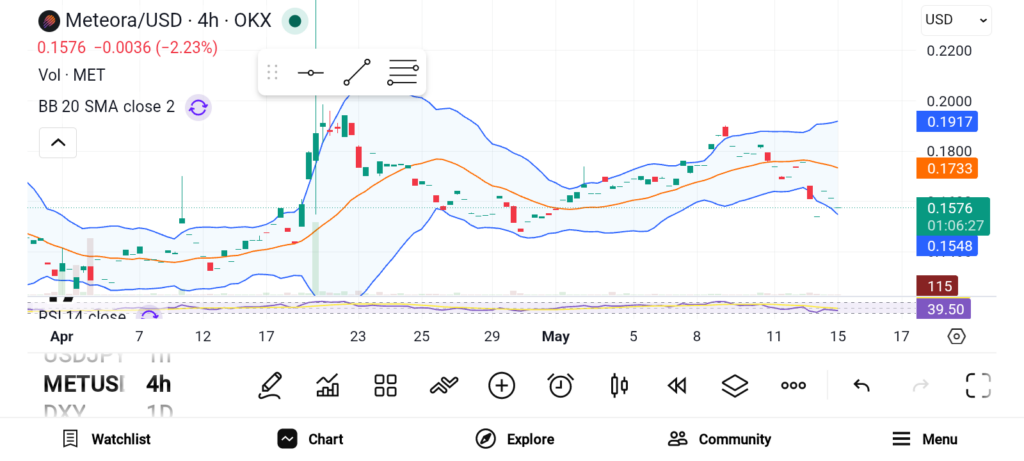This screenshot has width=1024, height=461.
Task: Switch to the Chart tab
Action: [310, 439]
